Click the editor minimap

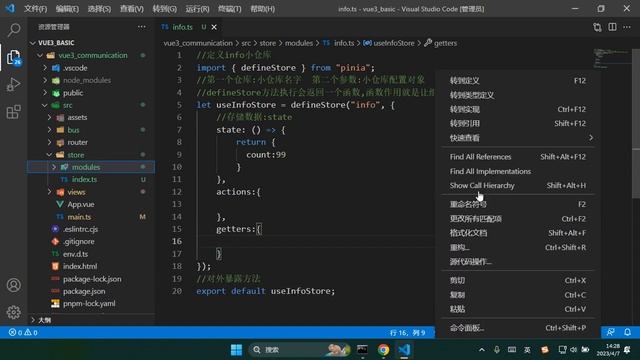[611, 58]
